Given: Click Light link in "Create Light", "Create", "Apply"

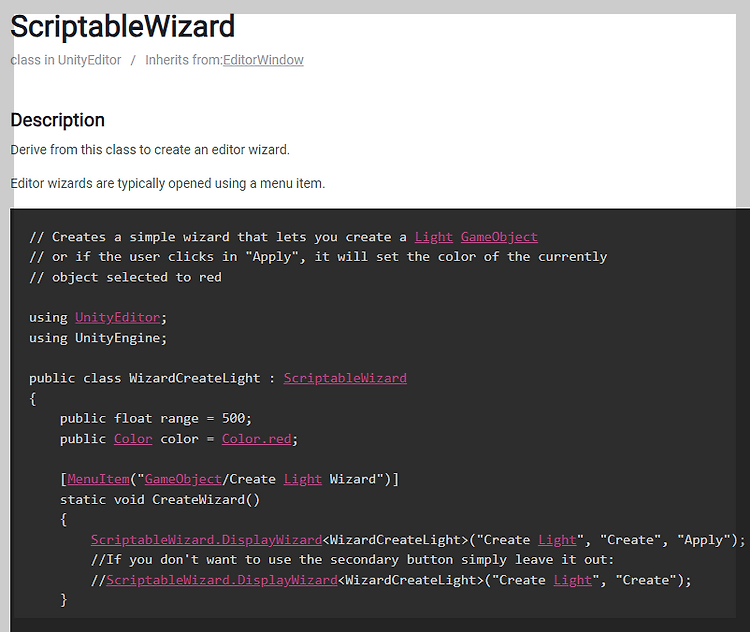Looking at the screenshot, I should [557, 539].
